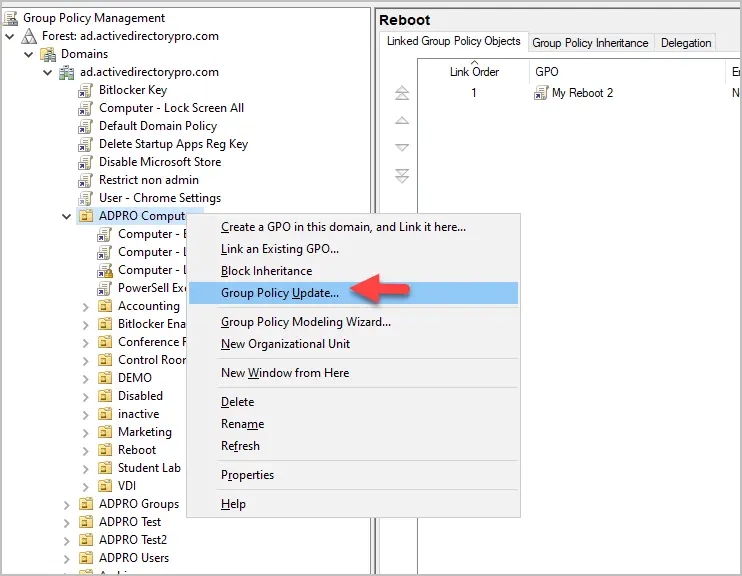742x576 pixels.
Task: Select the ADPRO Test tree item
Action: click(130, 522)
